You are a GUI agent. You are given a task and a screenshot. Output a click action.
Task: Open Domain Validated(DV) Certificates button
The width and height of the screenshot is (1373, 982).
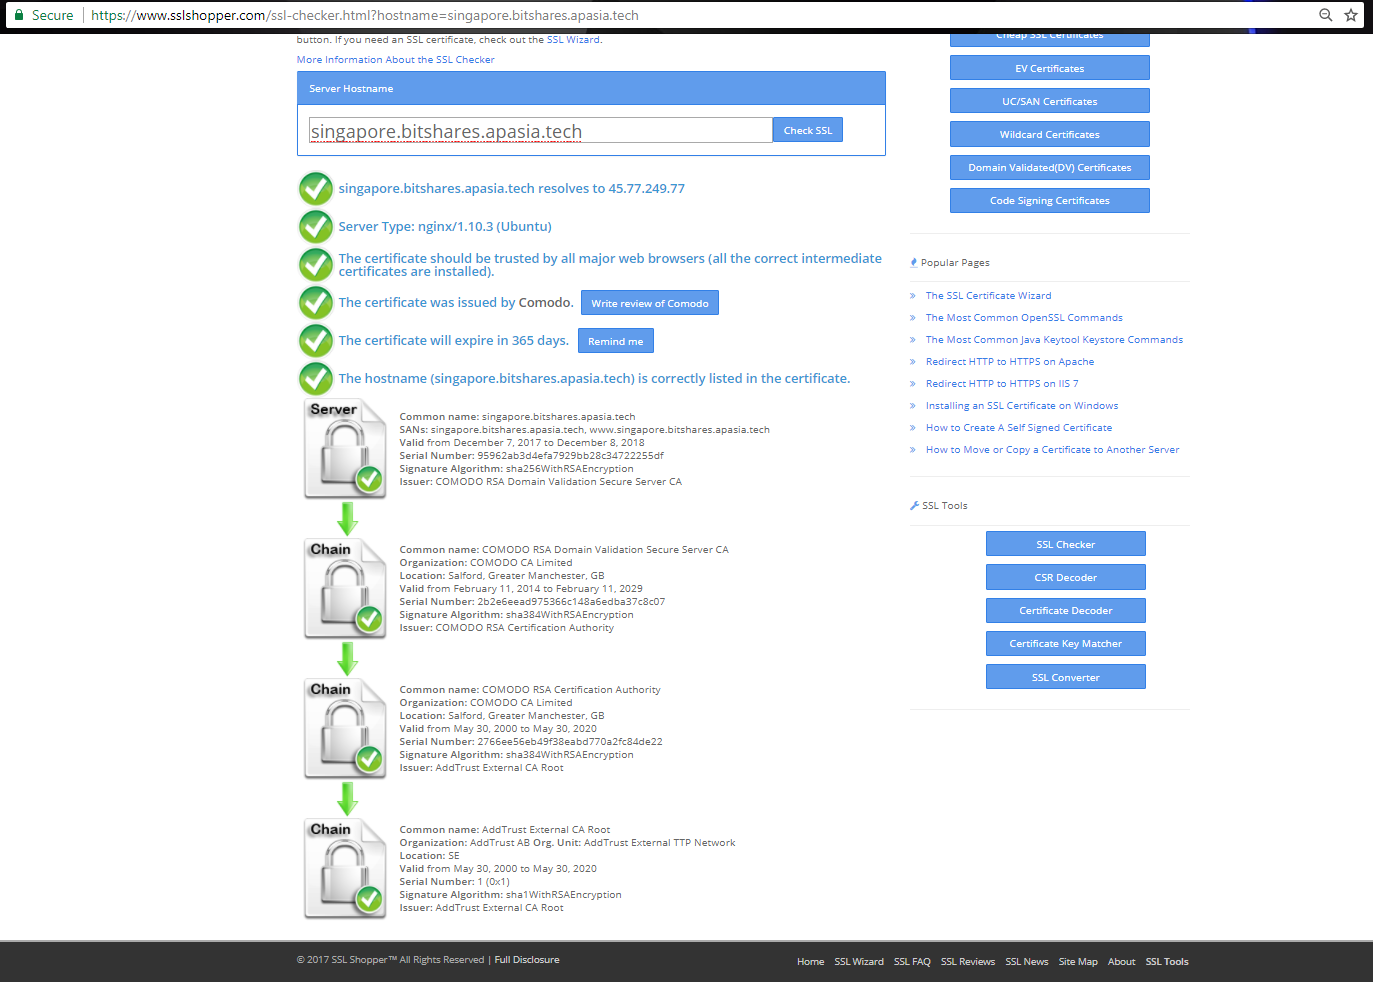[x=1050, y=167]
